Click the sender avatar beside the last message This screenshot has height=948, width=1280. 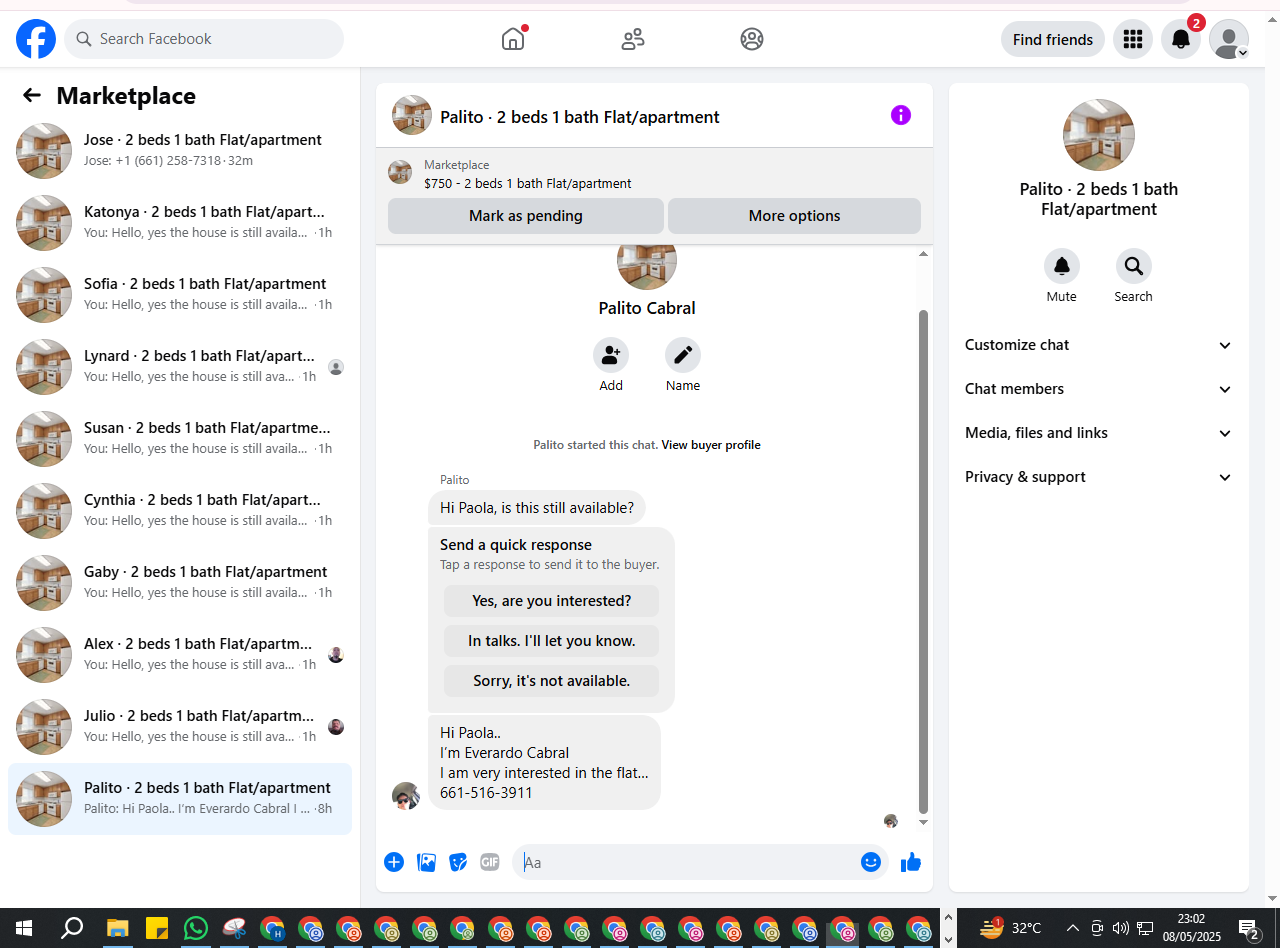pyautogui.click(x=406, y=796)
